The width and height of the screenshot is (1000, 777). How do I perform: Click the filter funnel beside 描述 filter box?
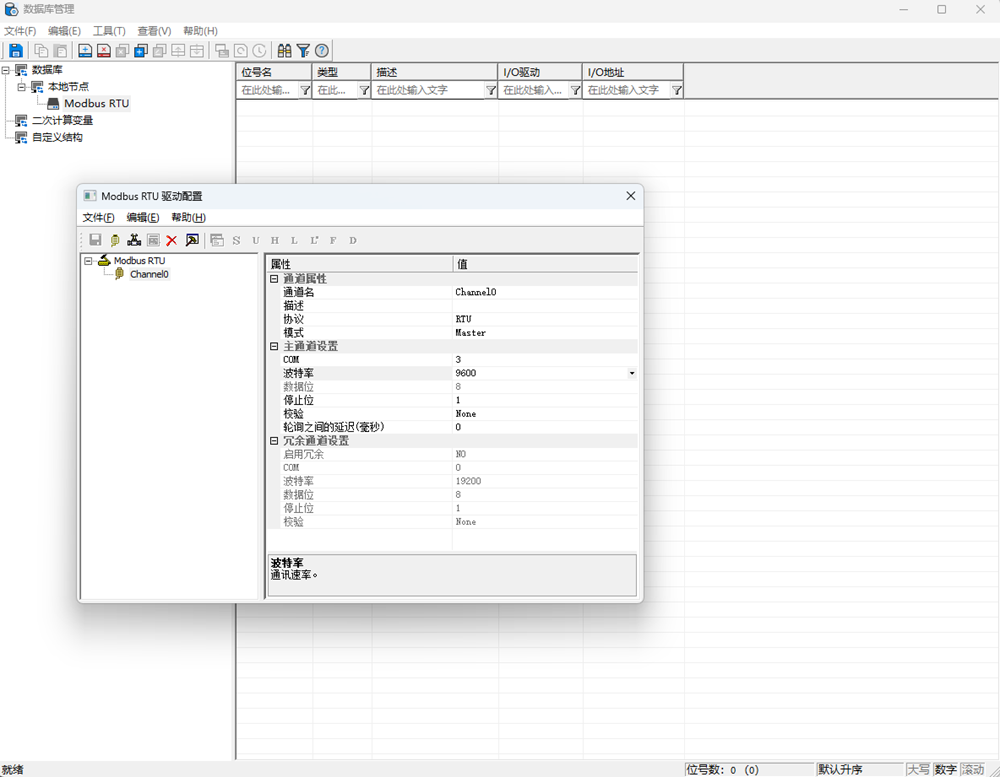pos(490,91)
